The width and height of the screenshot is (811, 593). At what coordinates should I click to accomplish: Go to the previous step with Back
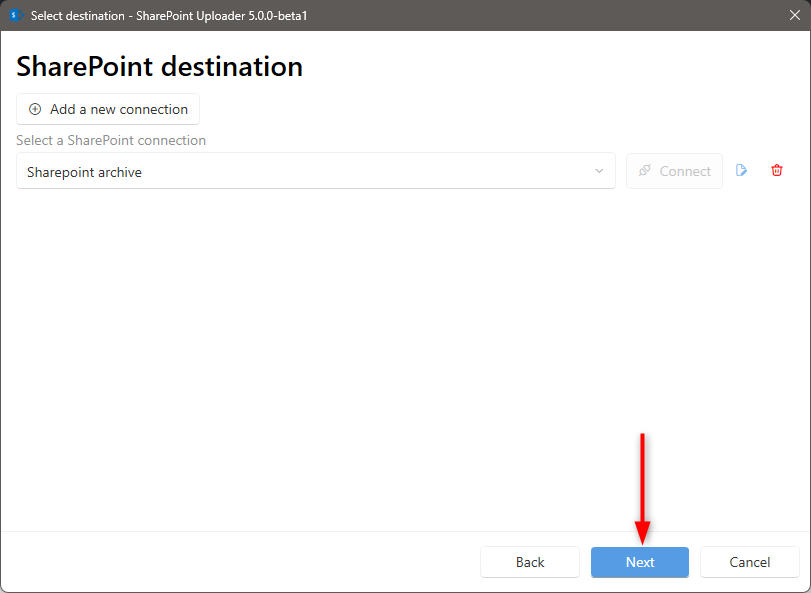coord(530,562)
